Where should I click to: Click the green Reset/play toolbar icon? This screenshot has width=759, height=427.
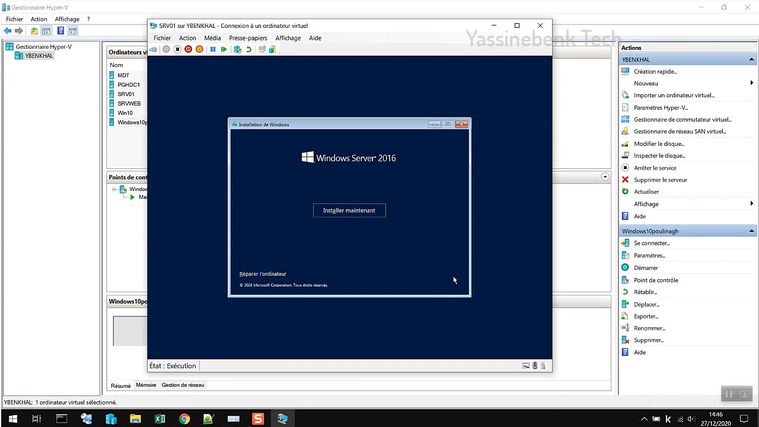[x=224, y=49]
